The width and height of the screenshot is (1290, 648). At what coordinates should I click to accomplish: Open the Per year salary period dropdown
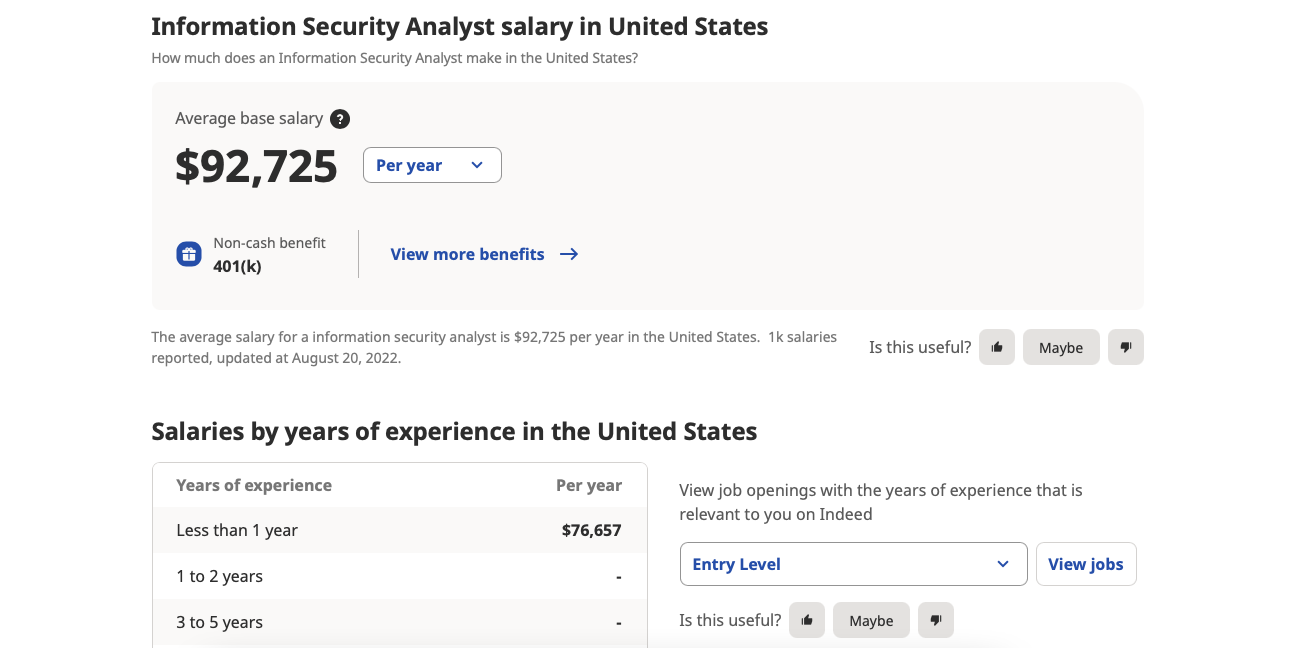coord(432,165)
